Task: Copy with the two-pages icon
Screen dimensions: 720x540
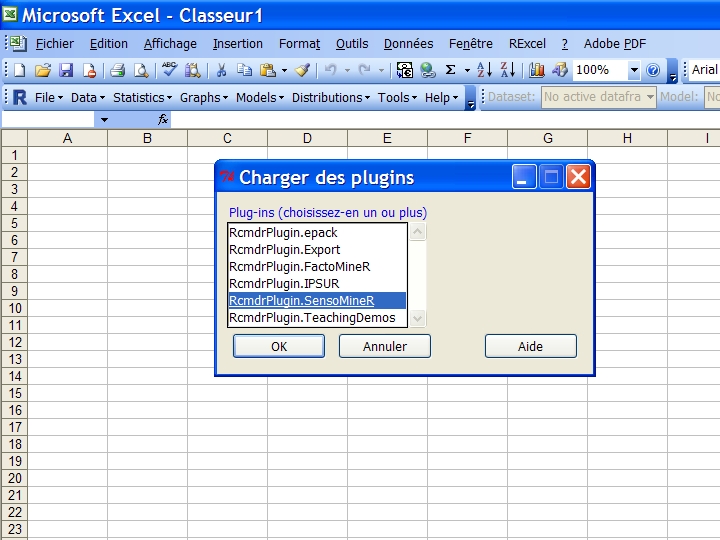Action: click(x=244, y=70)
